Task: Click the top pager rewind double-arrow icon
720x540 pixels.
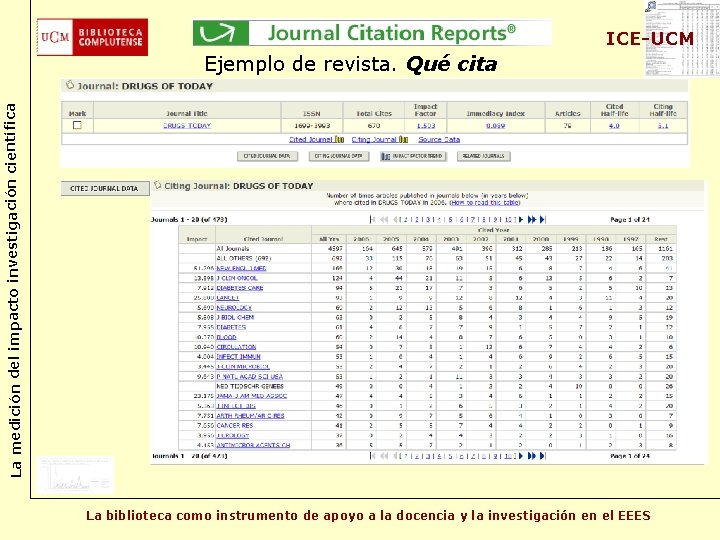Action: click(x=384, y=219)
